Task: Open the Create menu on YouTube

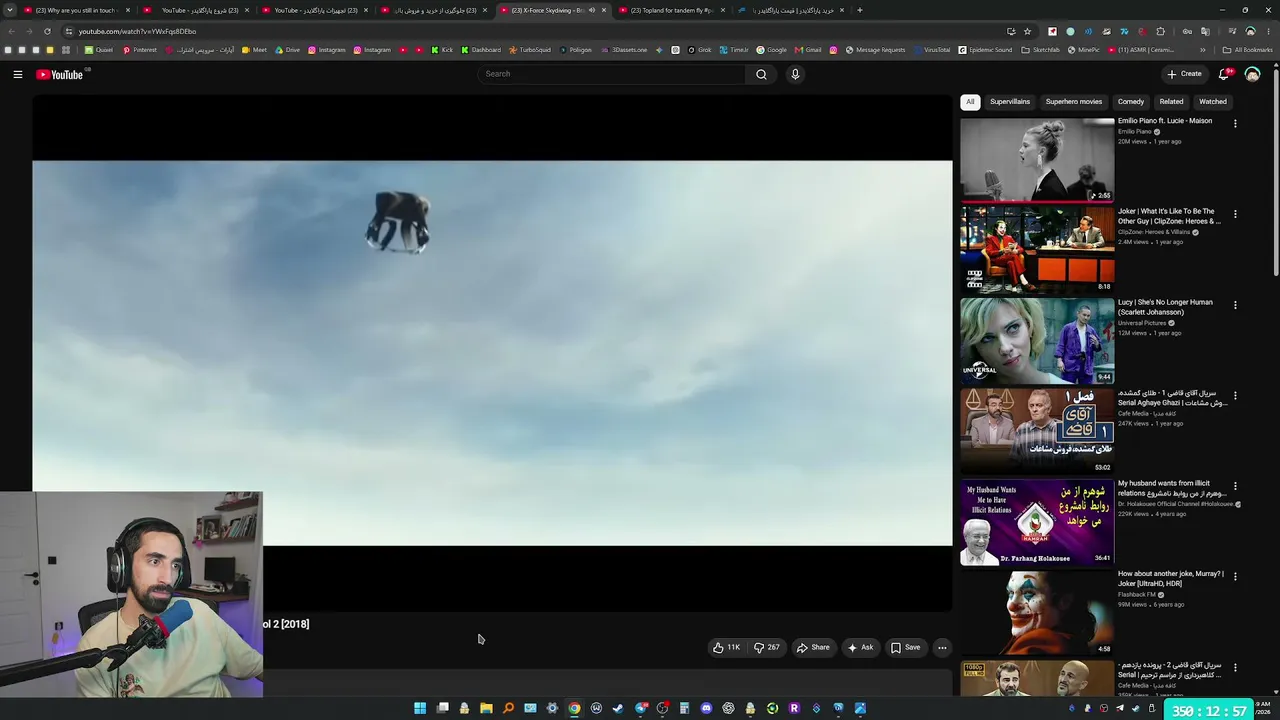Action: (x=1184, y=74)
